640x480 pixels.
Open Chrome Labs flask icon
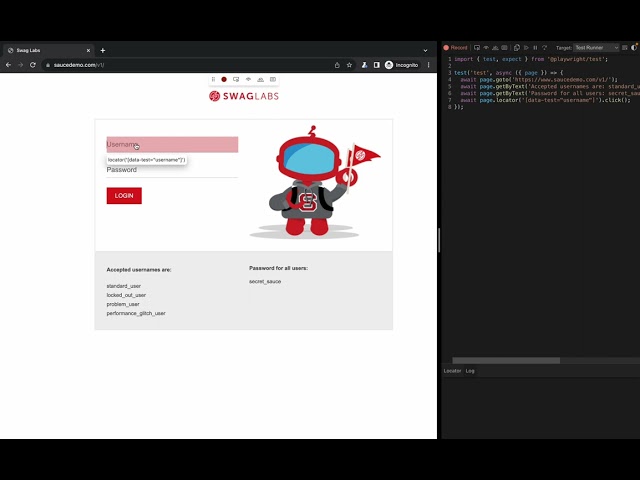364,65
